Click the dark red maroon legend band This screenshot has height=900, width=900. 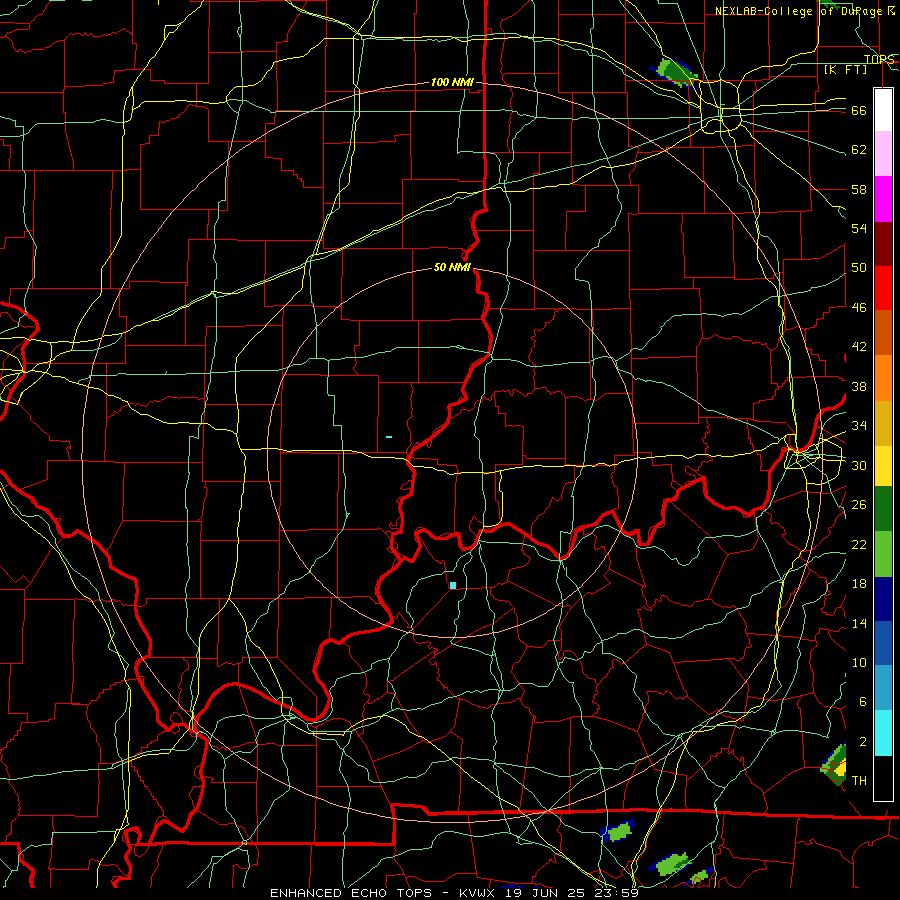[883, 243]
